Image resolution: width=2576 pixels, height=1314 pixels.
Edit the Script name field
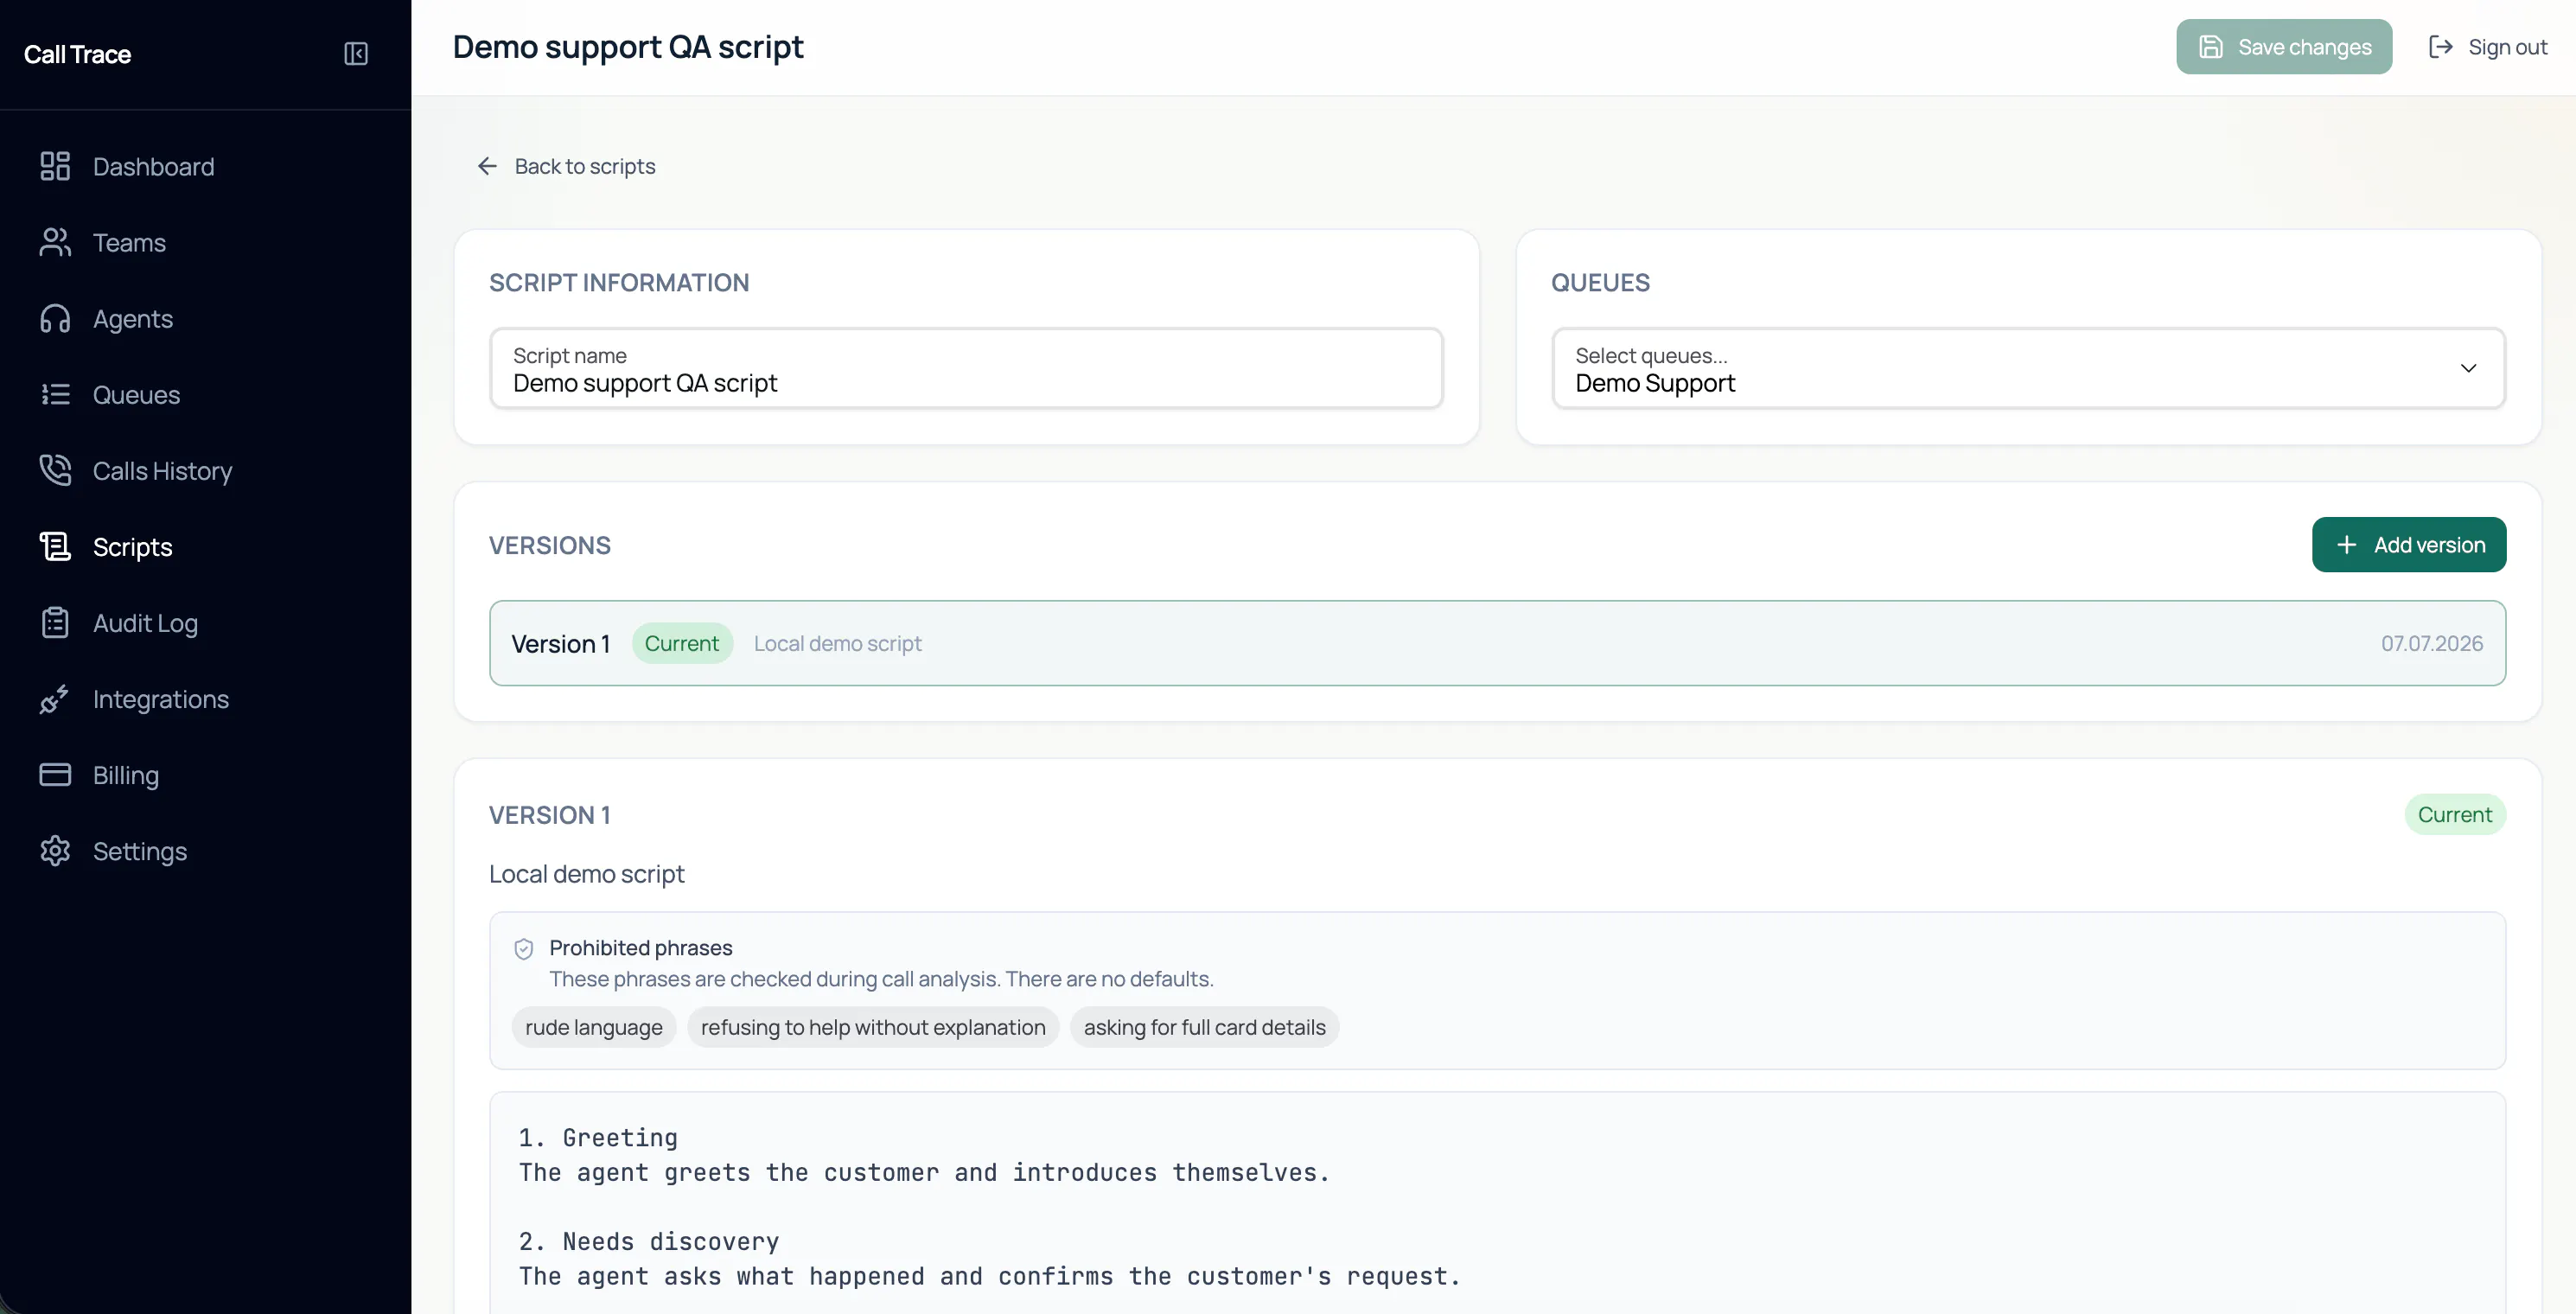966,368
